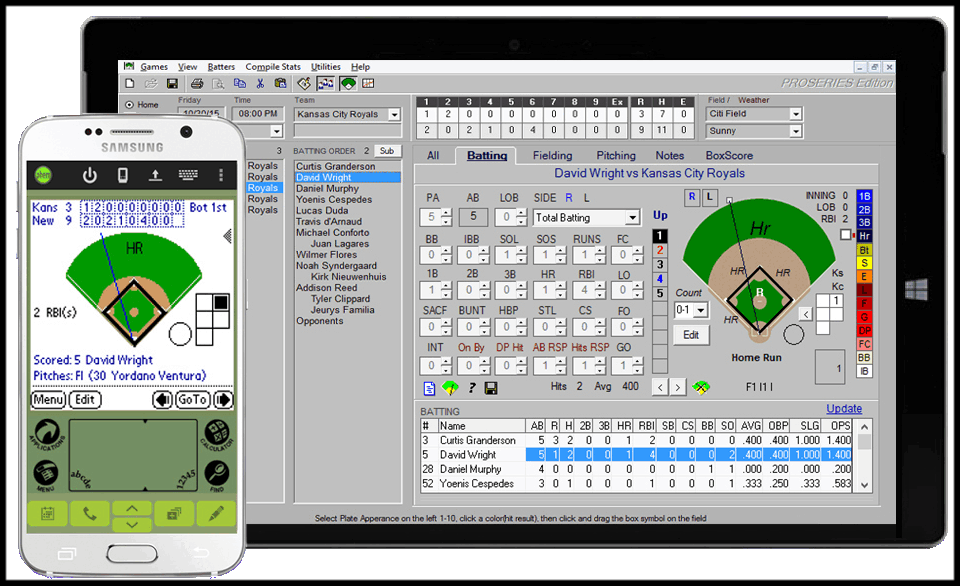
Task: Switch to the Pitching tab
Action: (x=616, y=156)
